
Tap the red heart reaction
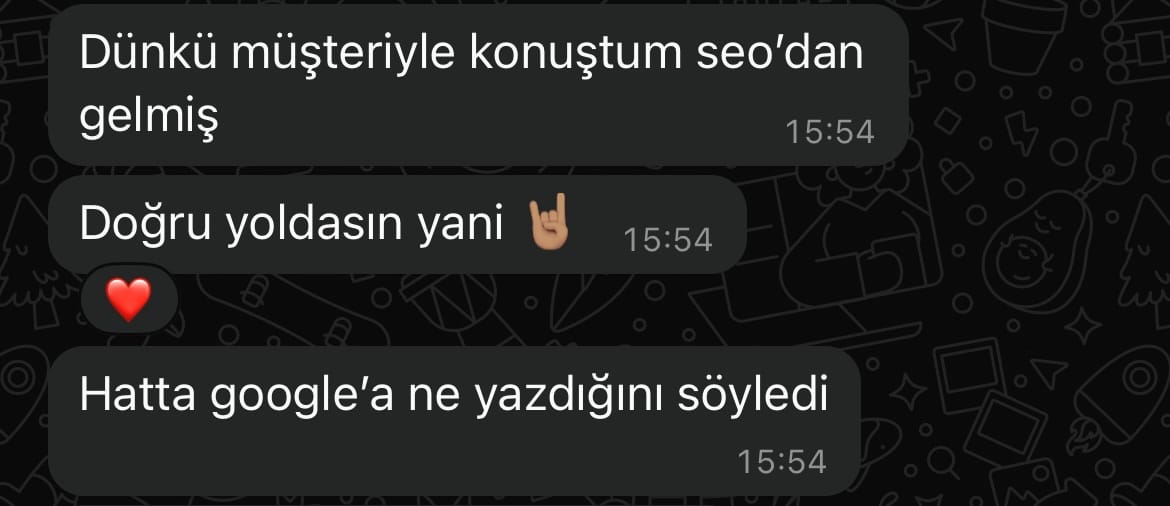(128, 300)
